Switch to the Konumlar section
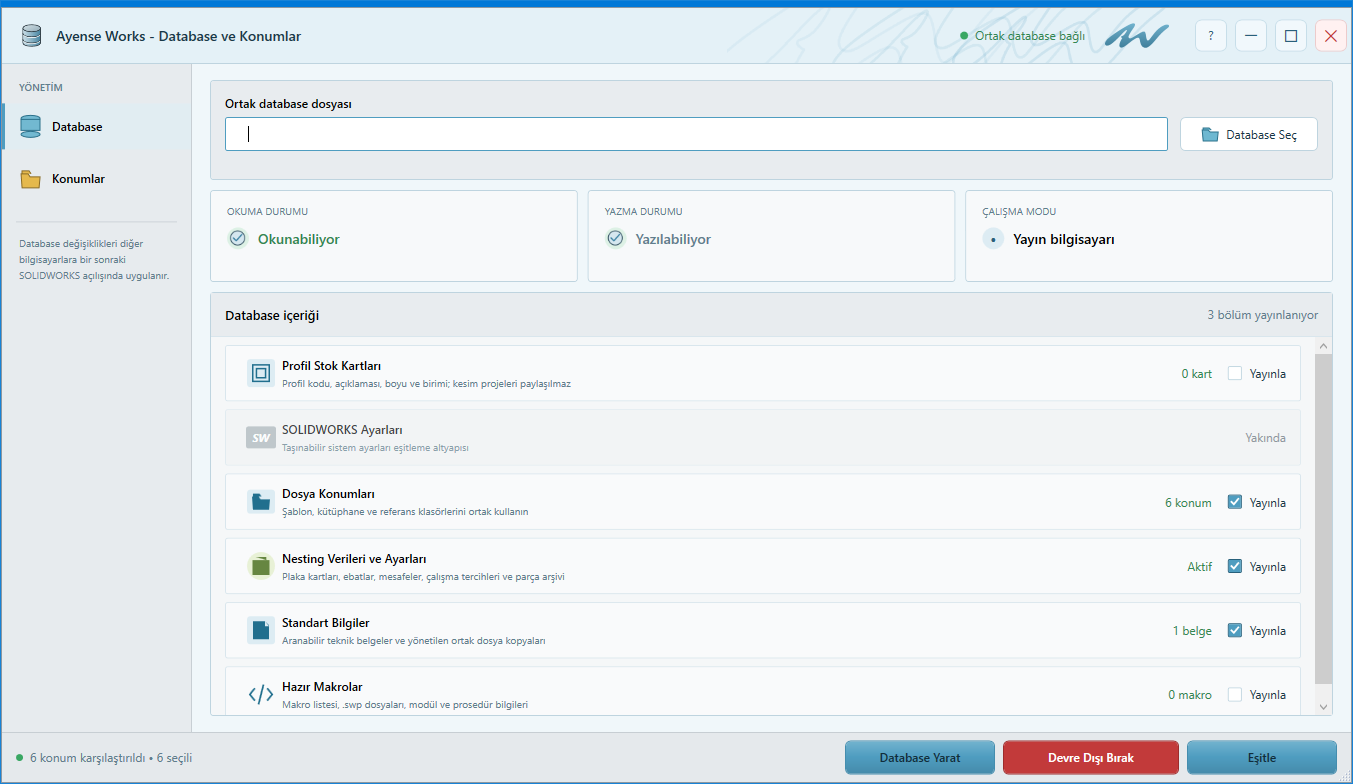The width and height of the screenshot is (1353, 784). click(96, 179)
